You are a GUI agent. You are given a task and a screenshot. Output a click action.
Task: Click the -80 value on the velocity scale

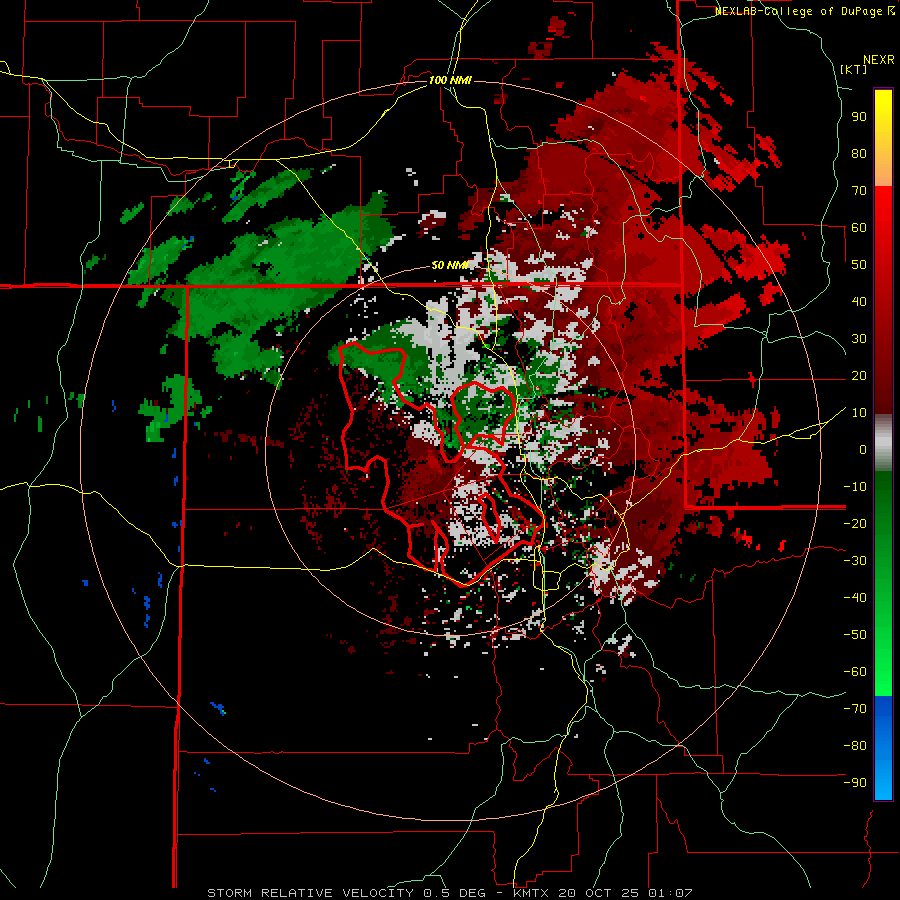click(855, 746)
